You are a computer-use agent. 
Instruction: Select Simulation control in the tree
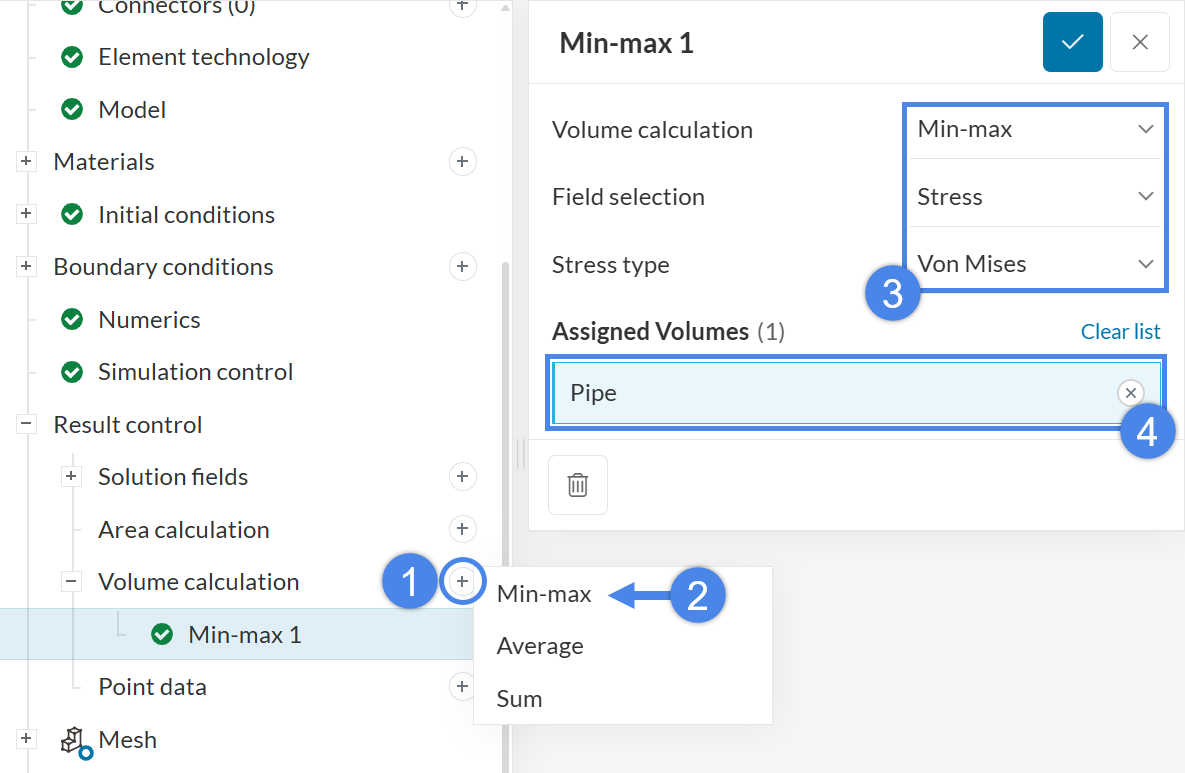[195, 372]
